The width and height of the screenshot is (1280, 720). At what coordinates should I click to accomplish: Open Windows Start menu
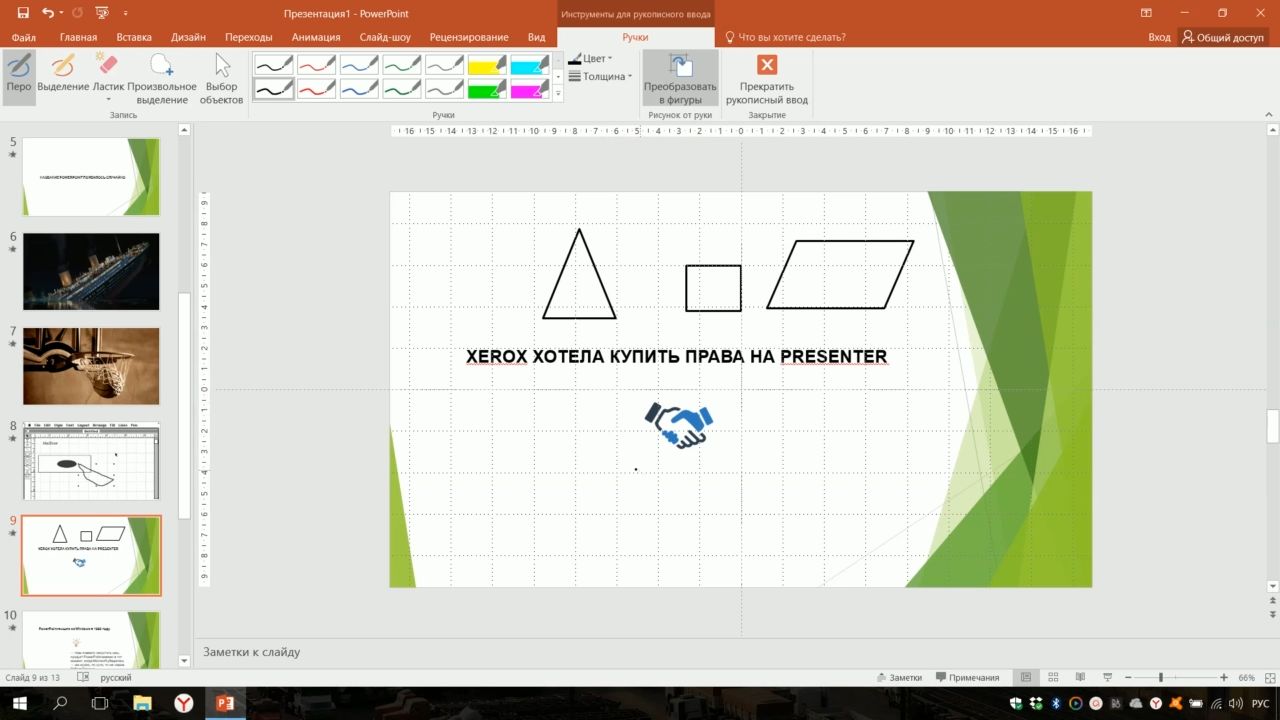[19, 703]
